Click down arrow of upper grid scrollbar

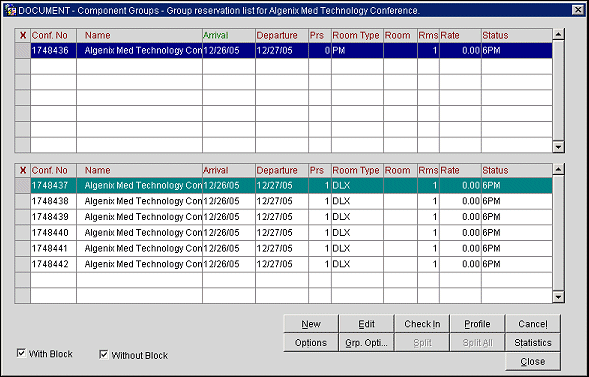pos(559,147)
